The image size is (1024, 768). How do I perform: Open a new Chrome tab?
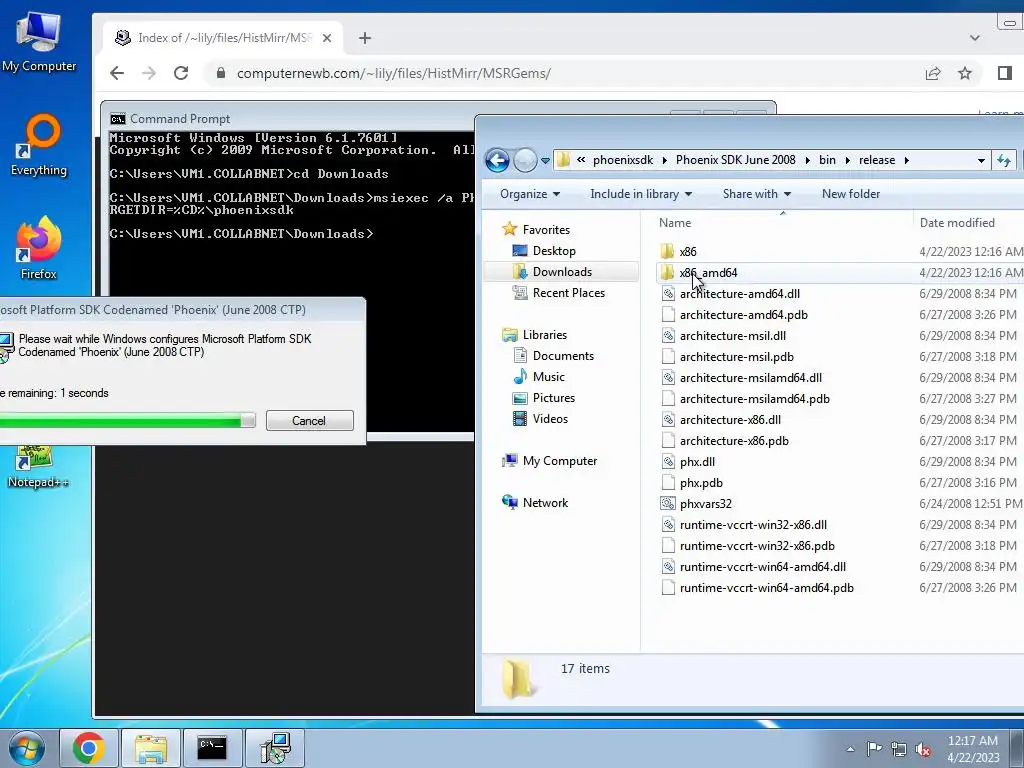pos(365,38)
